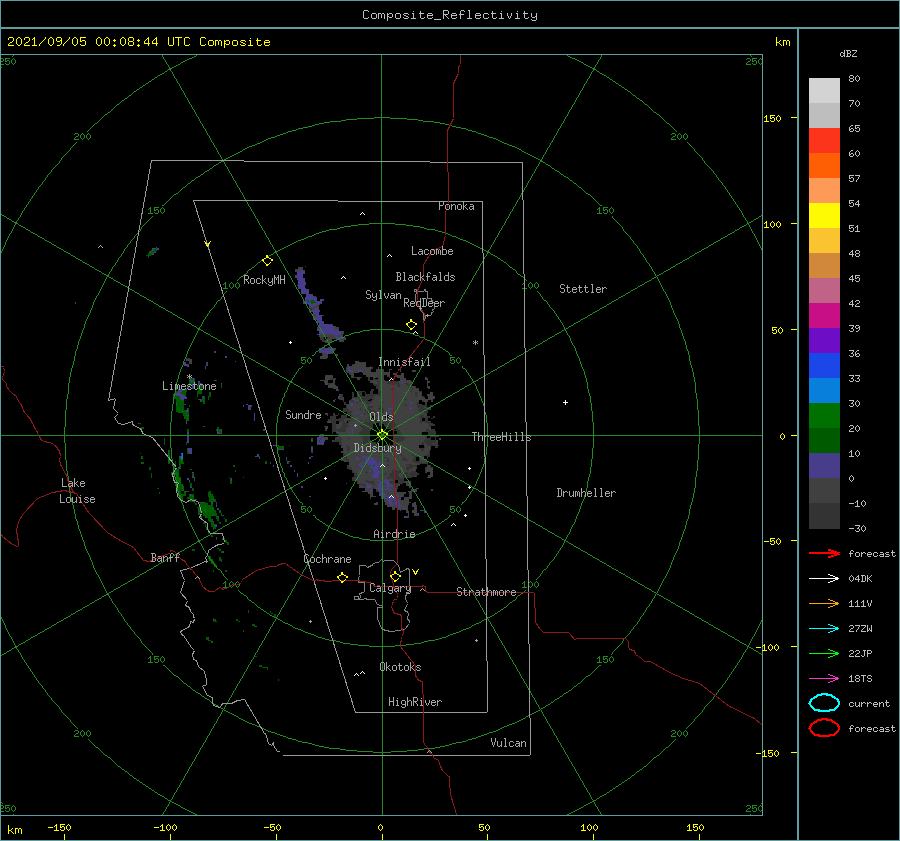Click the Limestone label

pos(189,386)
